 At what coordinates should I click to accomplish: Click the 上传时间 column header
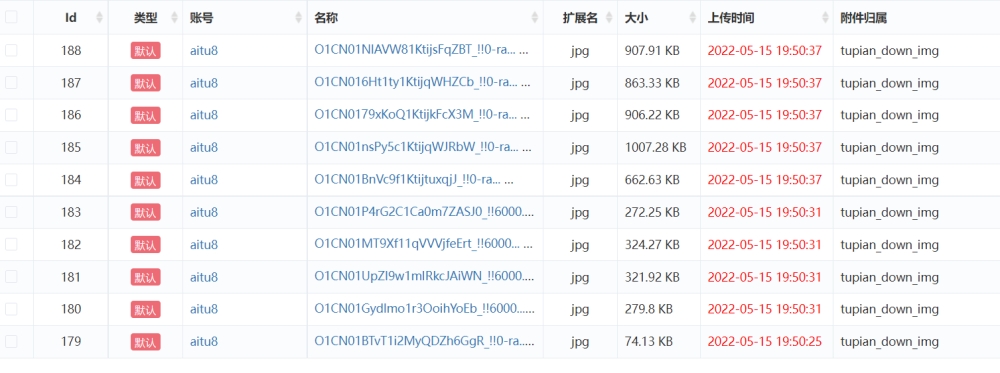[x=731, y=18]
